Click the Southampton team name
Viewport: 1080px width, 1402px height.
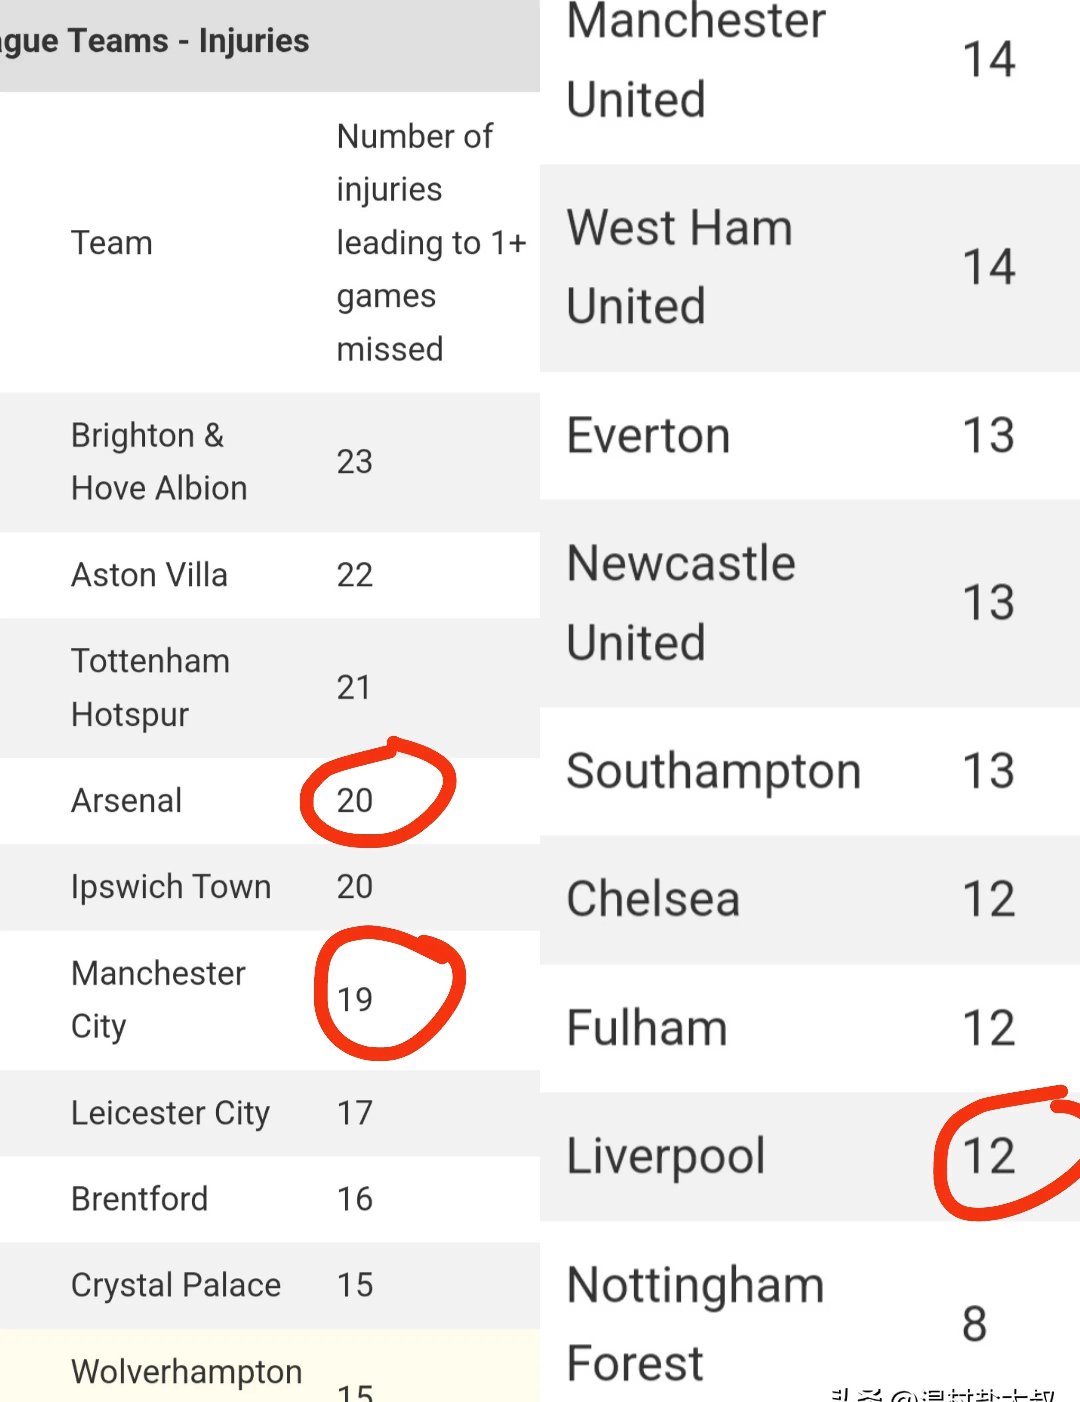tap(713, 771)
